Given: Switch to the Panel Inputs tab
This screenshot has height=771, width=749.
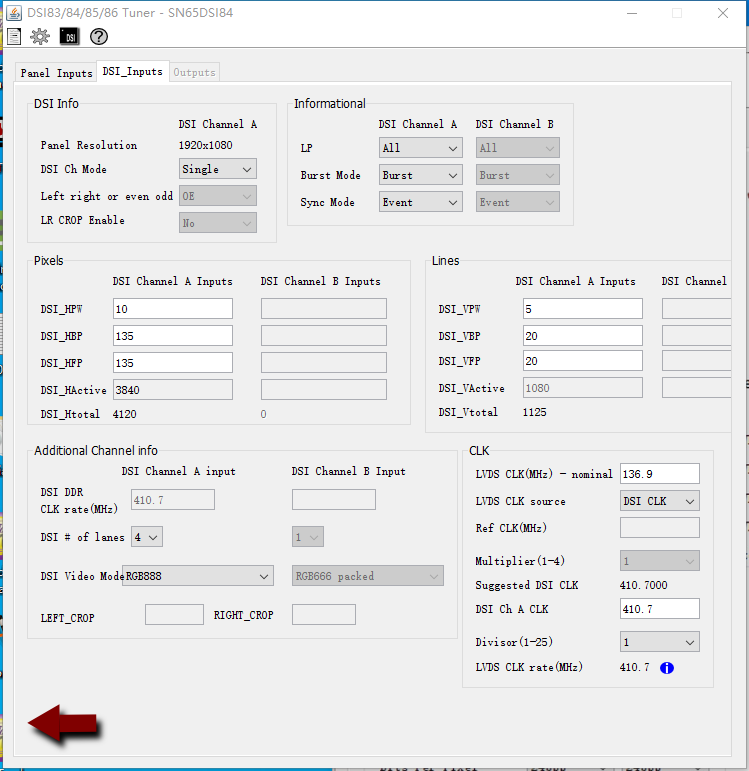Looking at the screenshot, I should coord(56,73).
